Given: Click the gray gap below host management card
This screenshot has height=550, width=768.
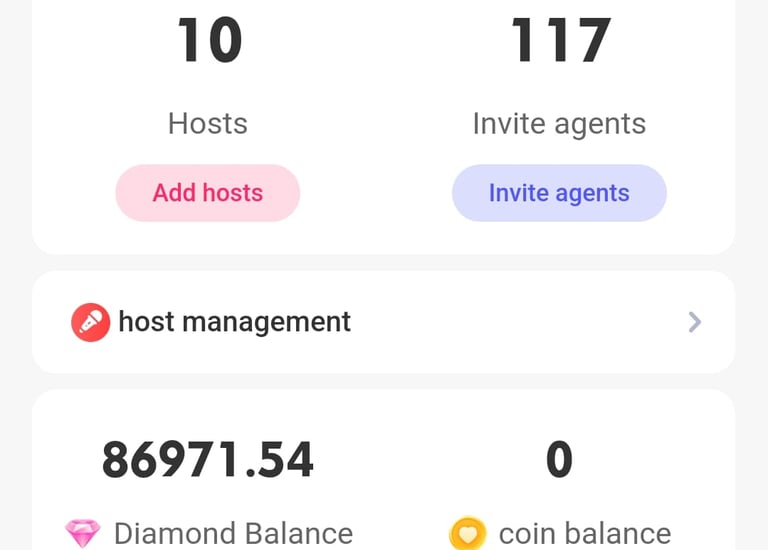Looking at the screenshot, I should coord(384,381).
